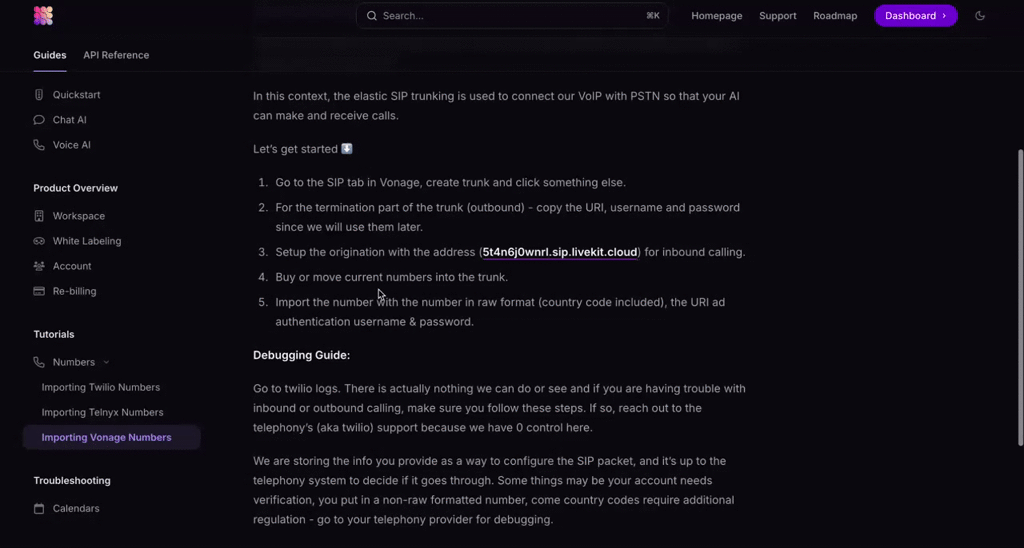Click the colorful logo icon in header
This screenshot has height=548, width=1024.
coord(43,16)
